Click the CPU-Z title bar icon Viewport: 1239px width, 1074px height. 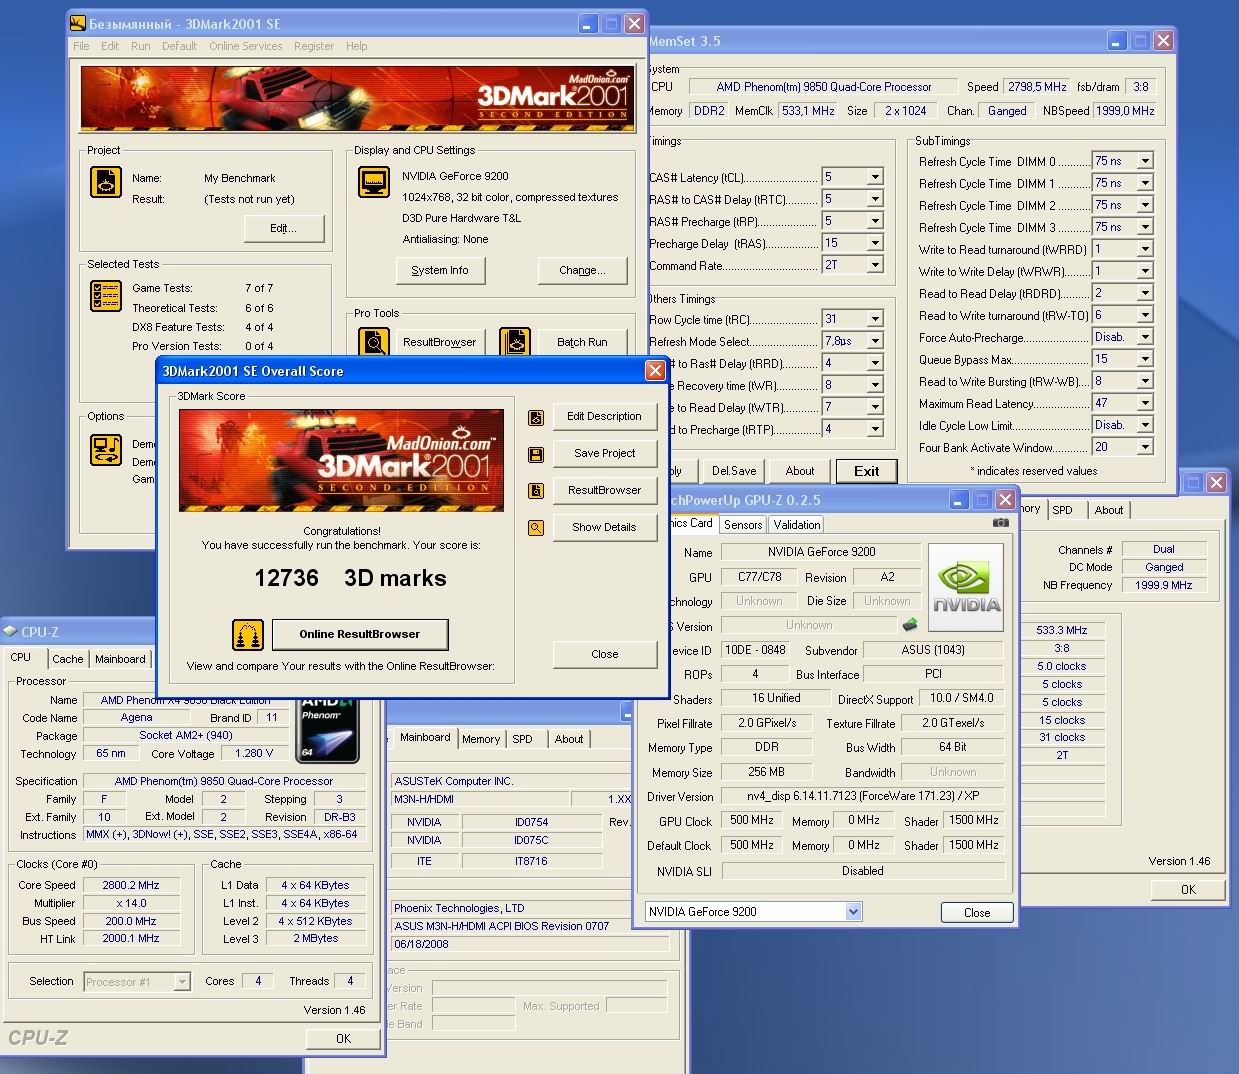(x=11, y=632)
